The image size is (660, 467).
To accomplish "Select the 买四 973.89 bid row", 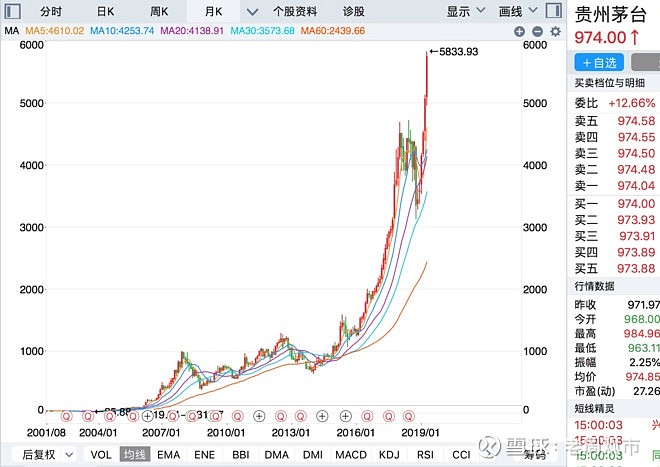I will coord(615,252).
